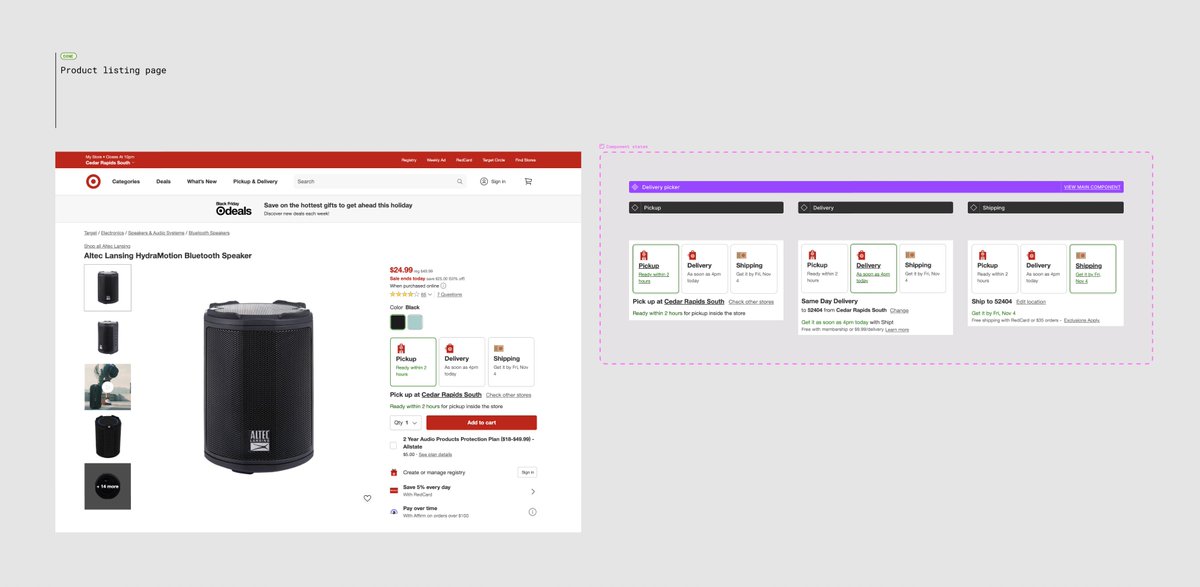Click the star rating on the product
The width and height of the screenshot is (1200, 587).
[x=403, y=294]
